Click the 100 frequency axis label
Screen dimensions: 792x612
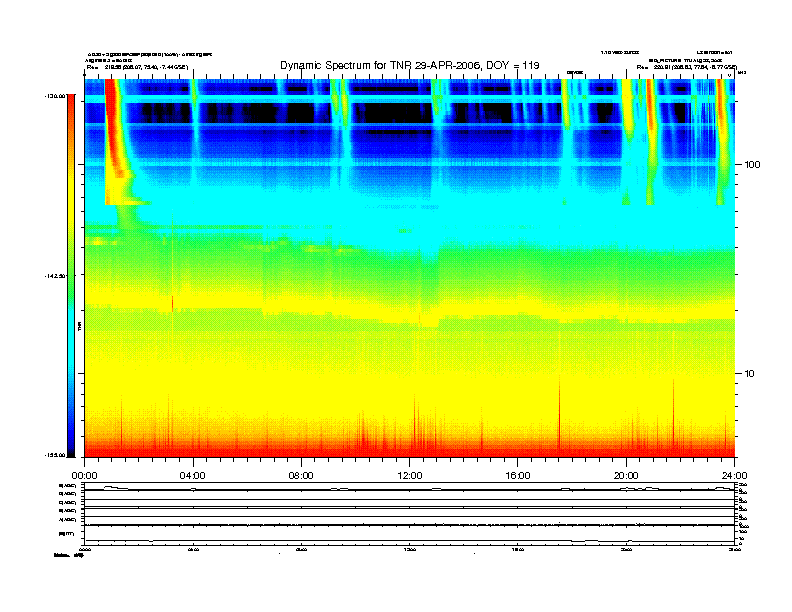pos(752,165)
